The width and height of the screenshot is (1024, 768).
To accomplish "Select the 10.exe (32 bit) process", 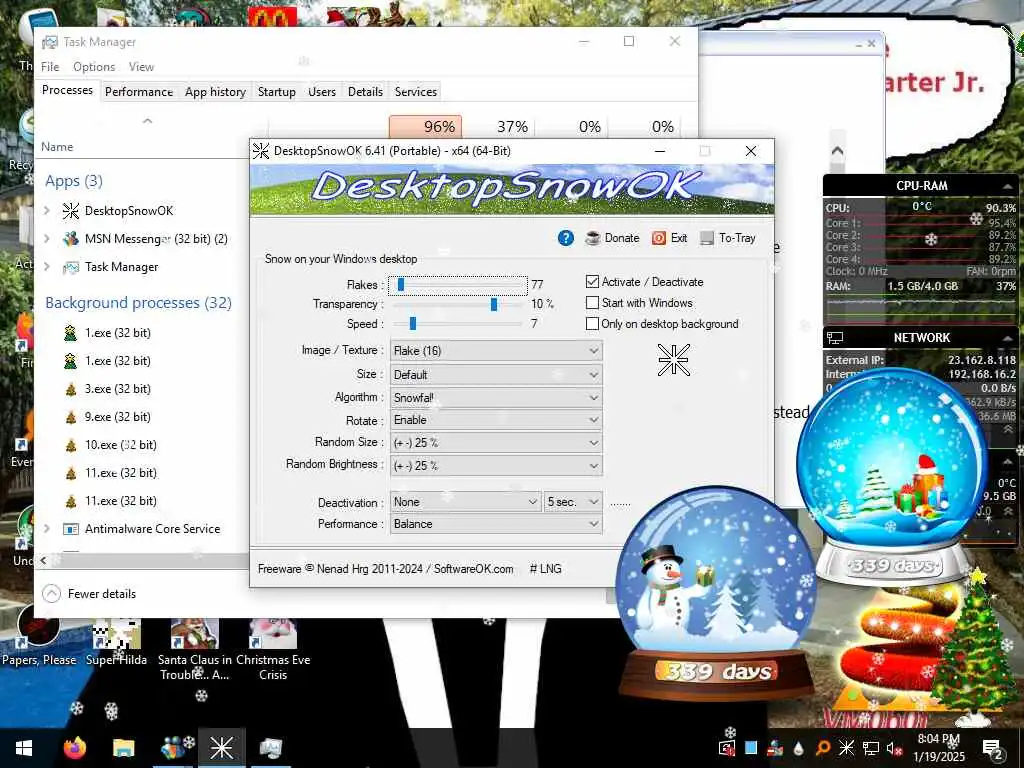I will click(x=120, y=445).
